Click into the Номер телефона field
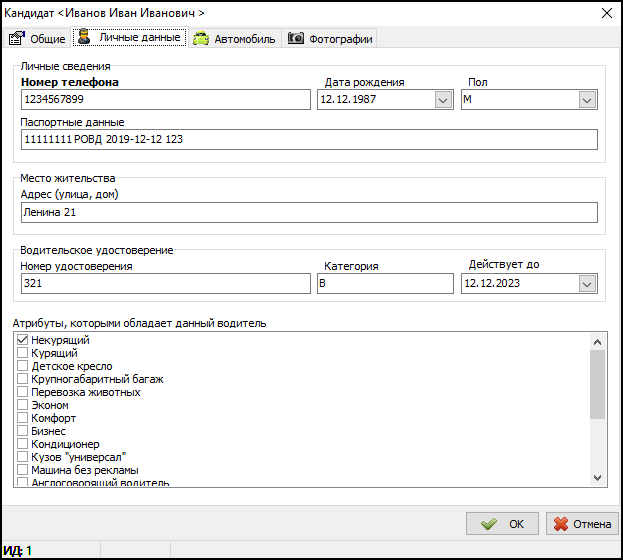Image resolution: width=623 pixels, height=560 pixels. pos(165,100)
